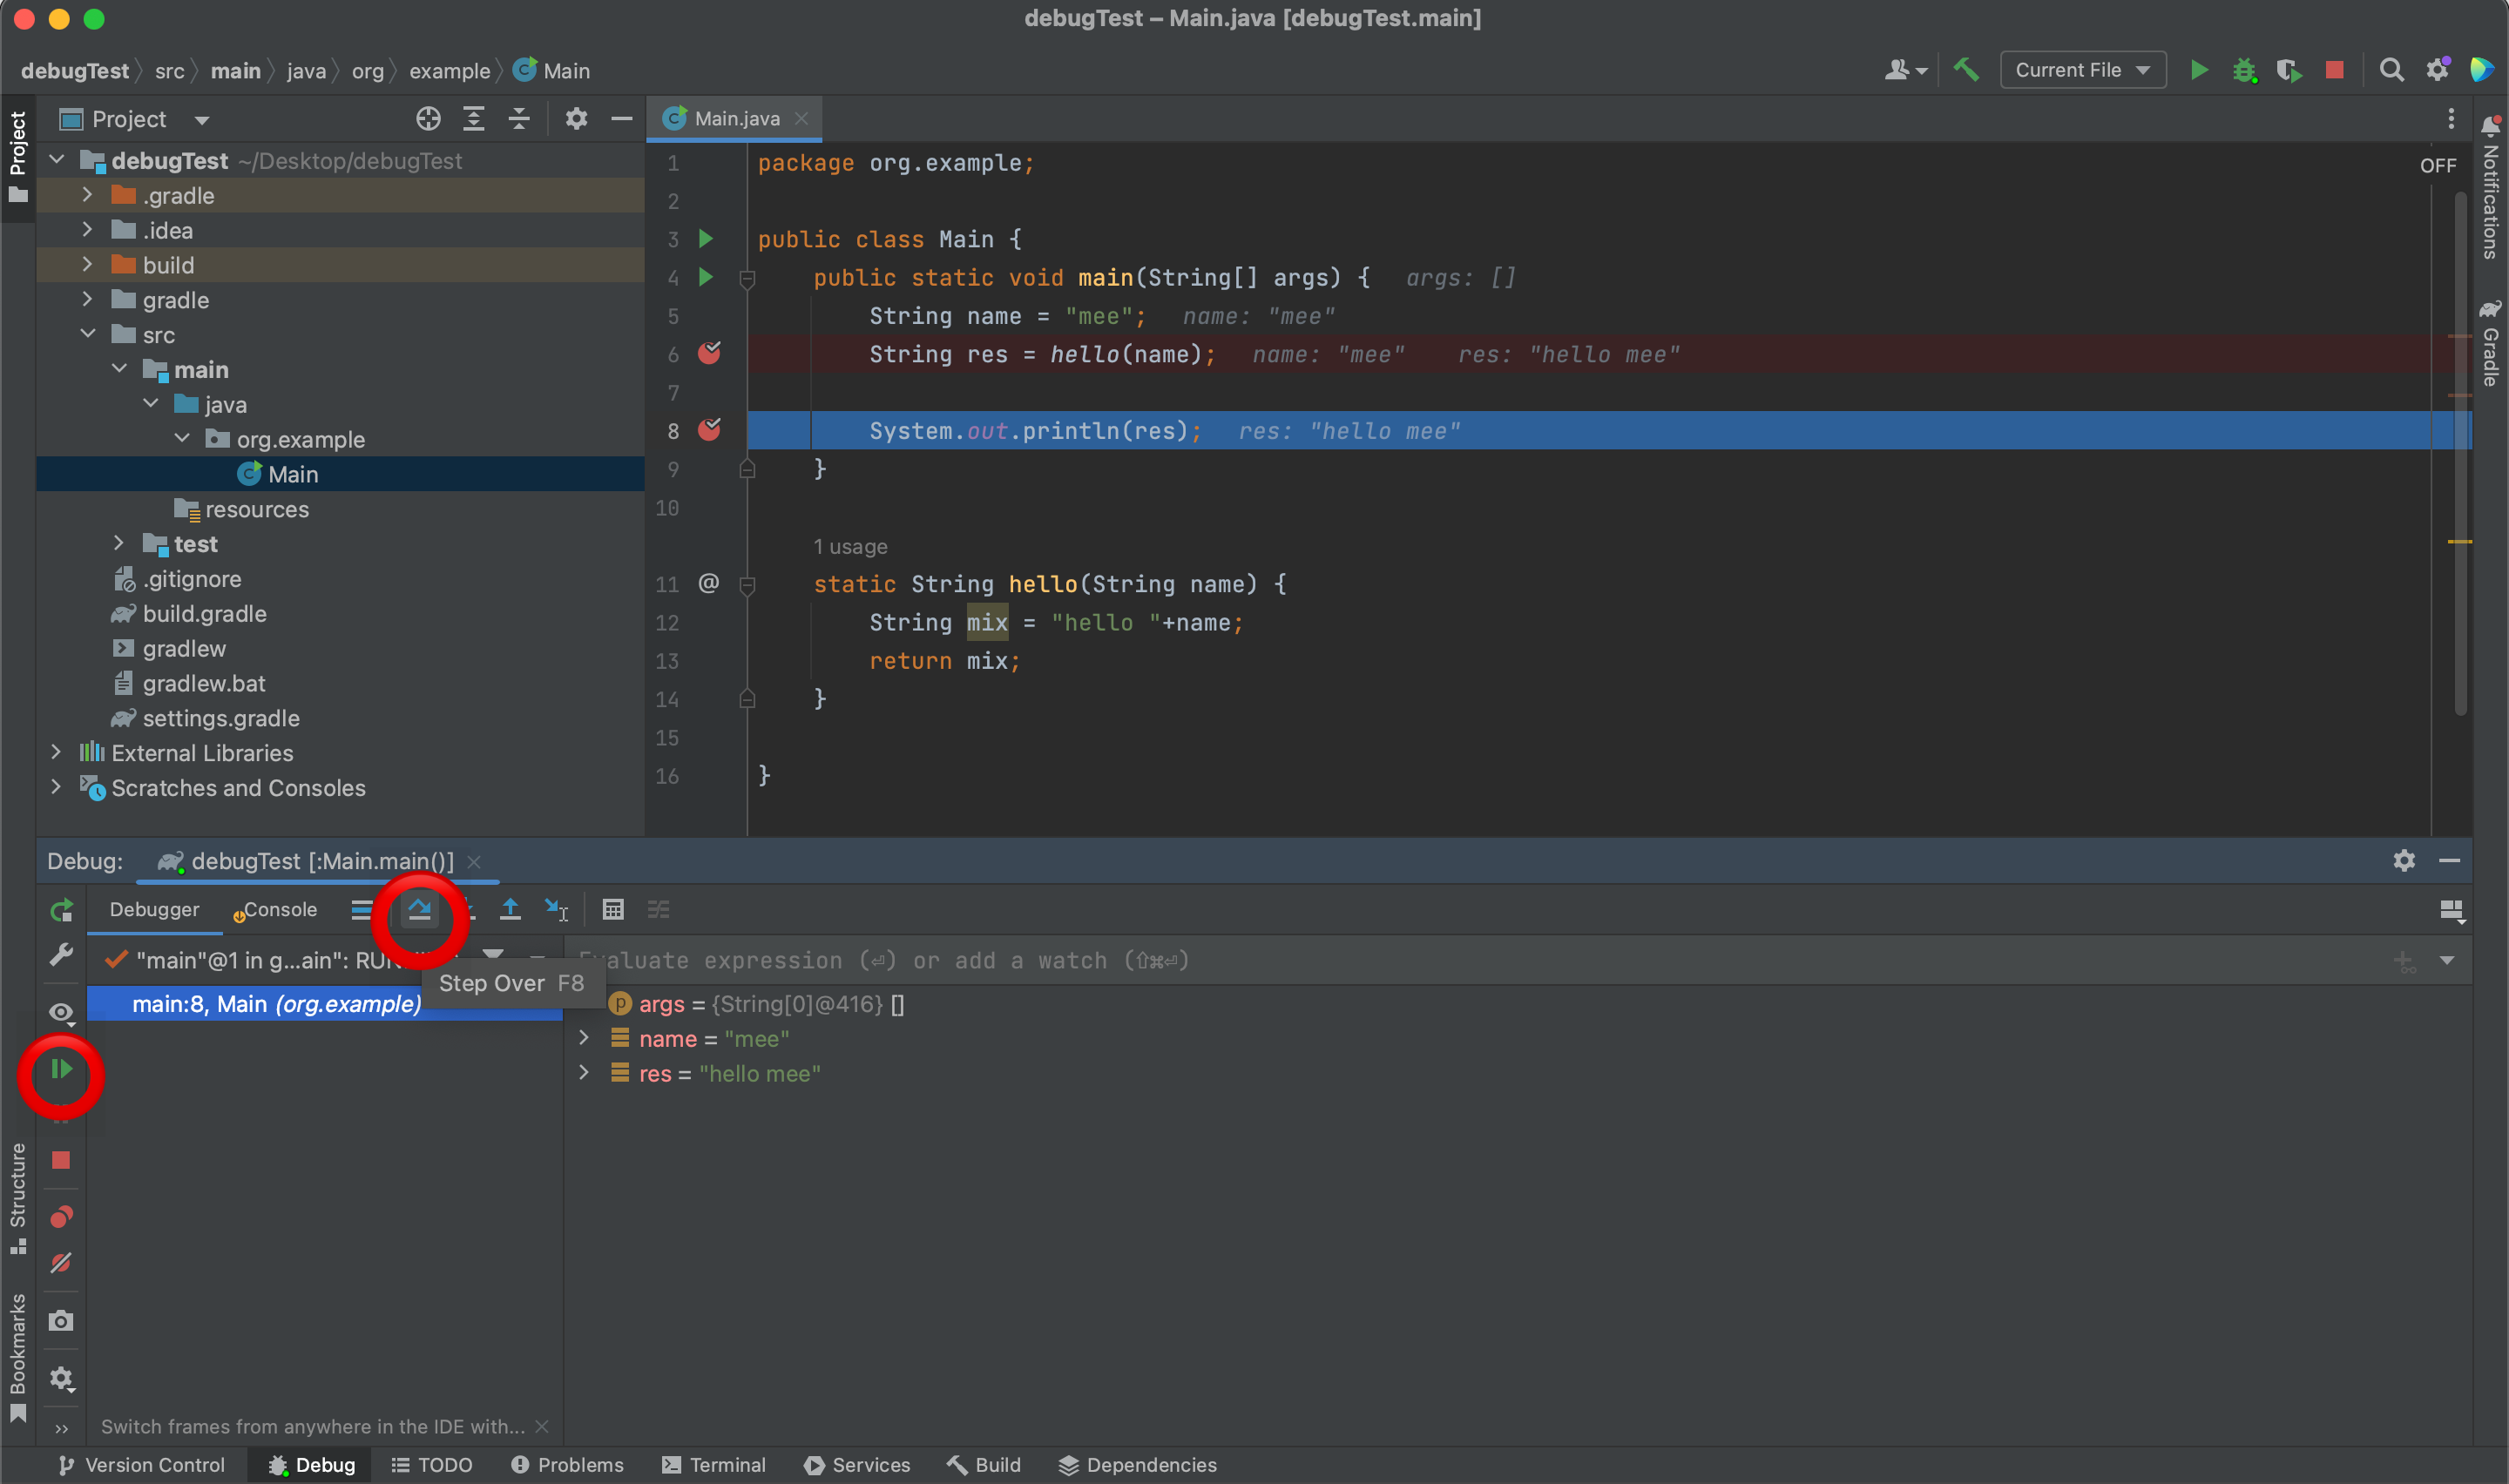
Task: Toggle the breakpoint on line 8
Action: pos(709,431)
